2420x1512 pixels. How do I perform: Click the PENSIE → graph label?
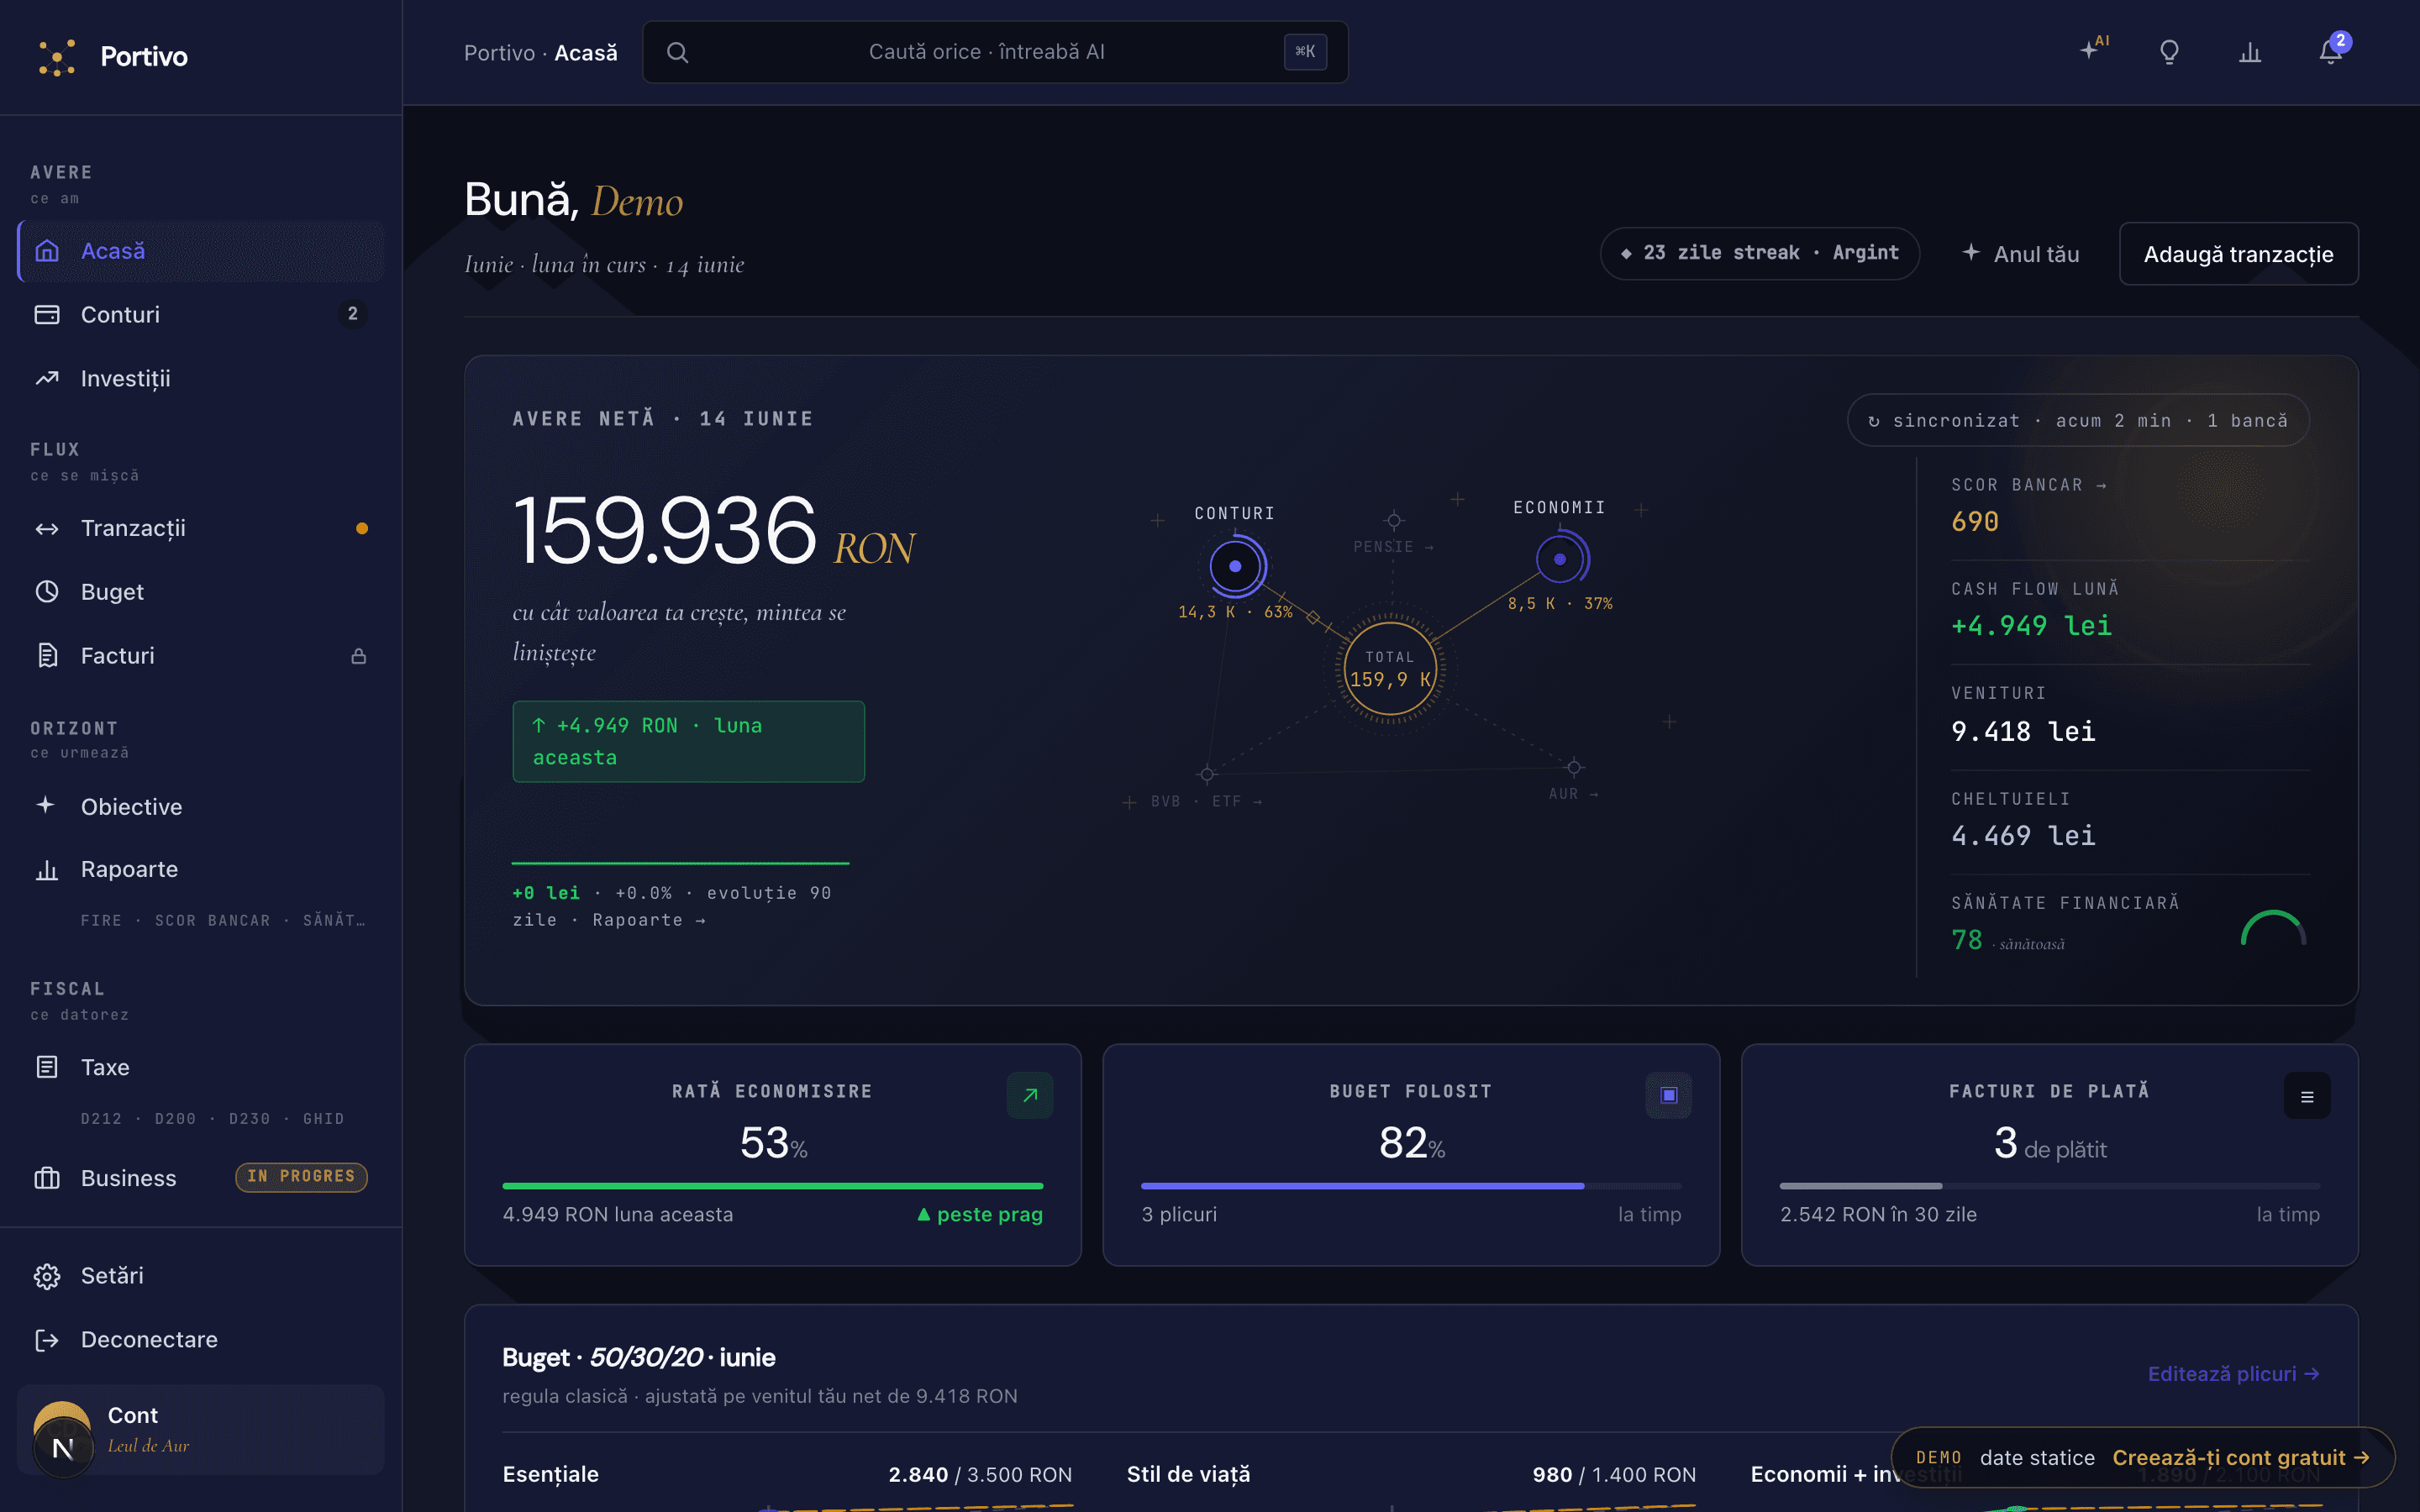(1393, 547)
